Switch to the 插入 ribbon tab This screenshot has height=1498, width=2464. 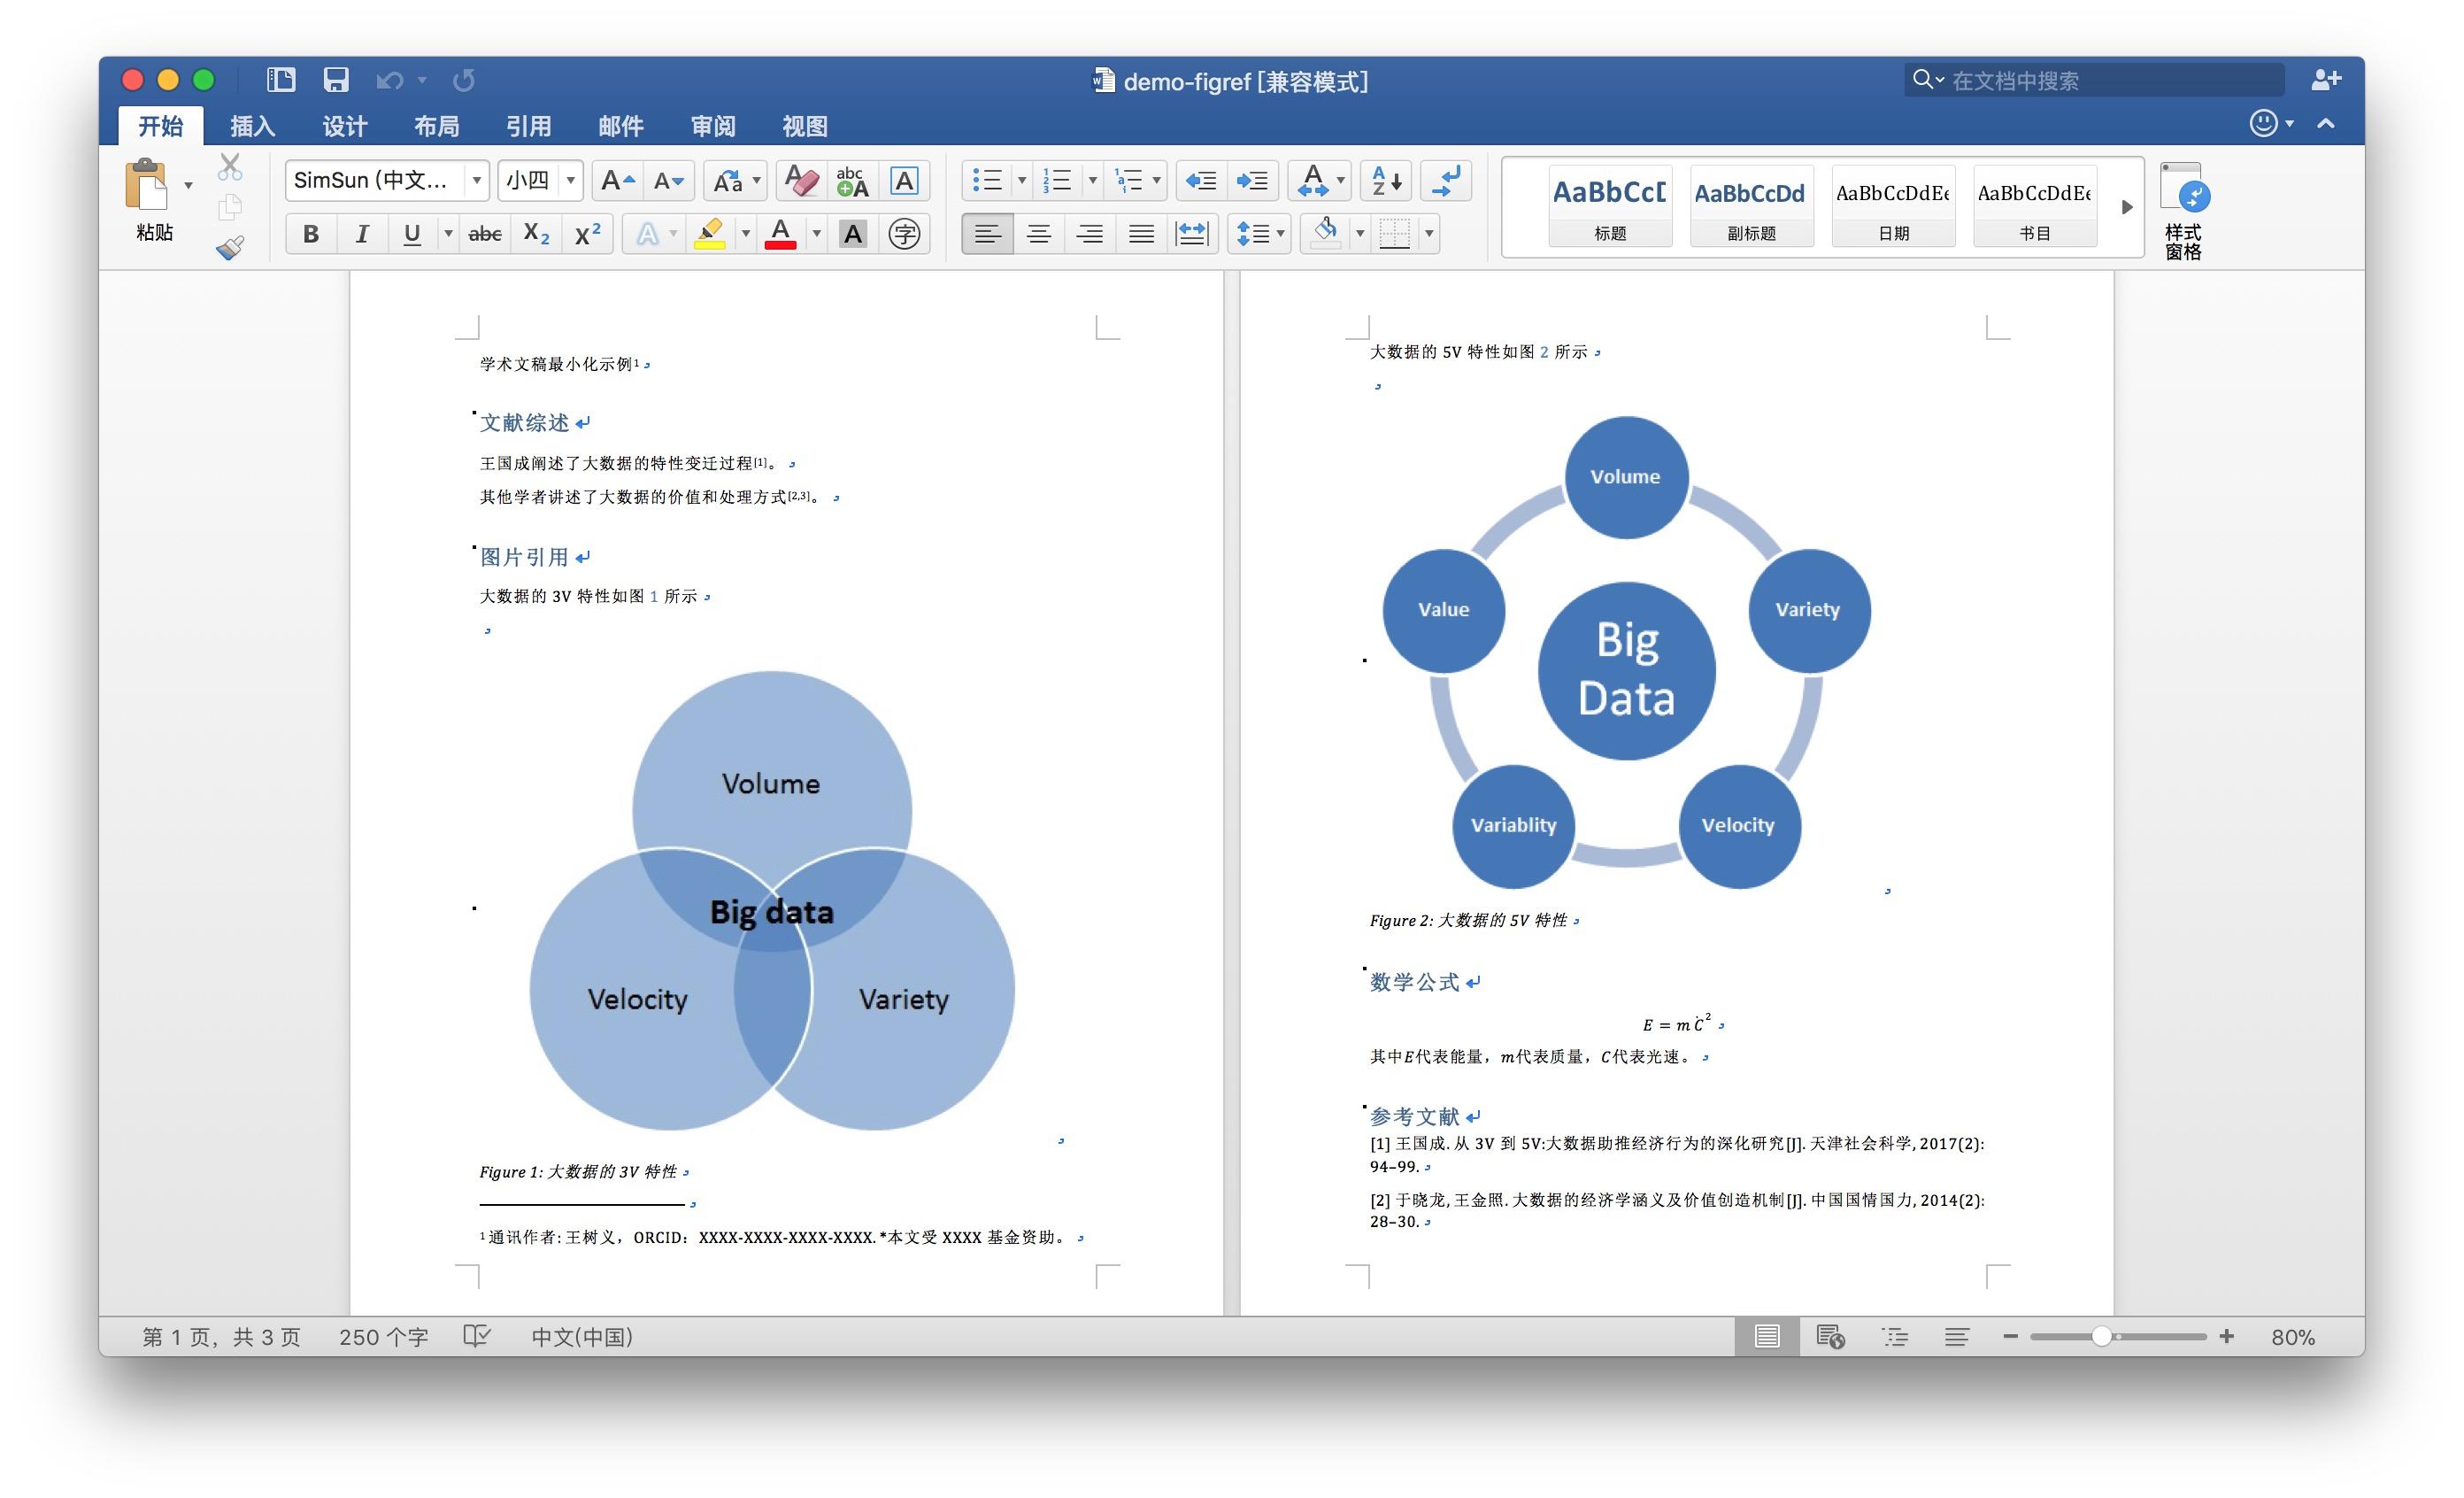click(x=252, y=126)
